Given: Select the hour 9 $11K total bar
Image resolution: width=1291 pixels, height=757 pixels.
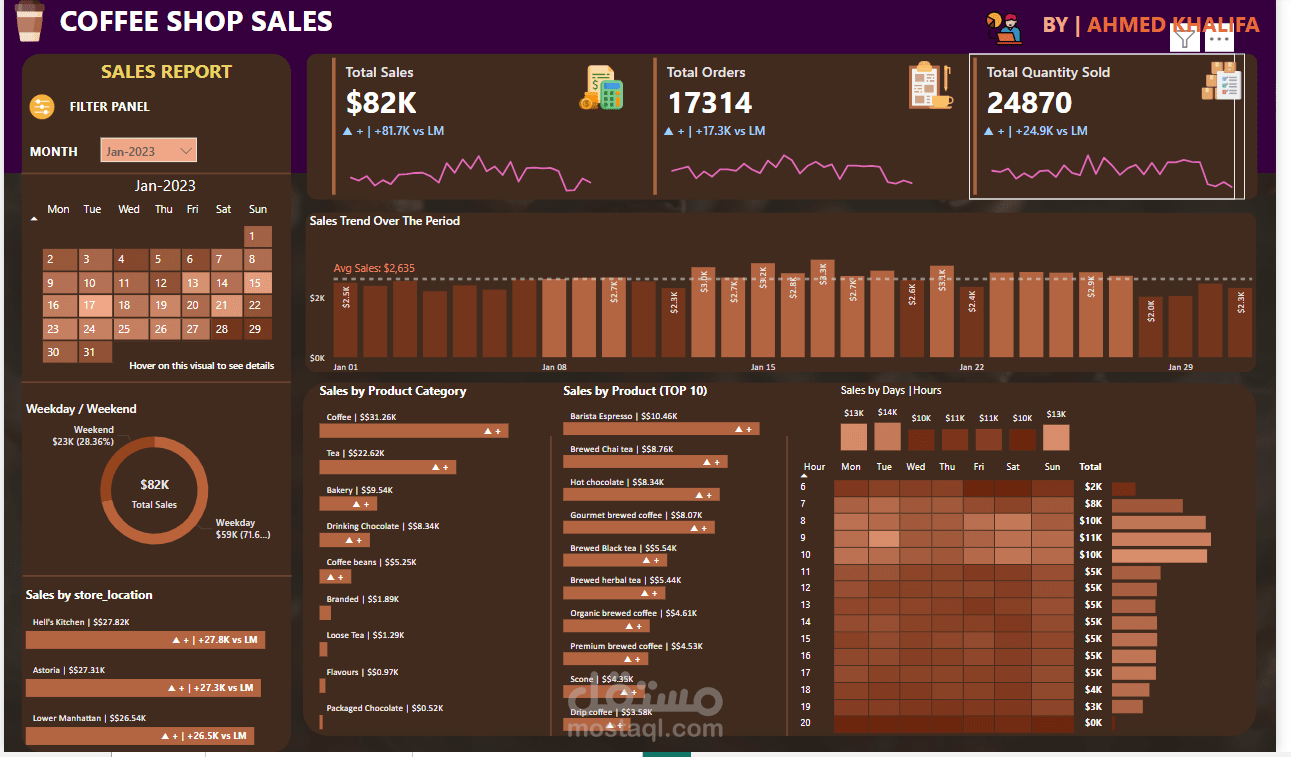Looking at the screenshot, I should click(1161, 539).
